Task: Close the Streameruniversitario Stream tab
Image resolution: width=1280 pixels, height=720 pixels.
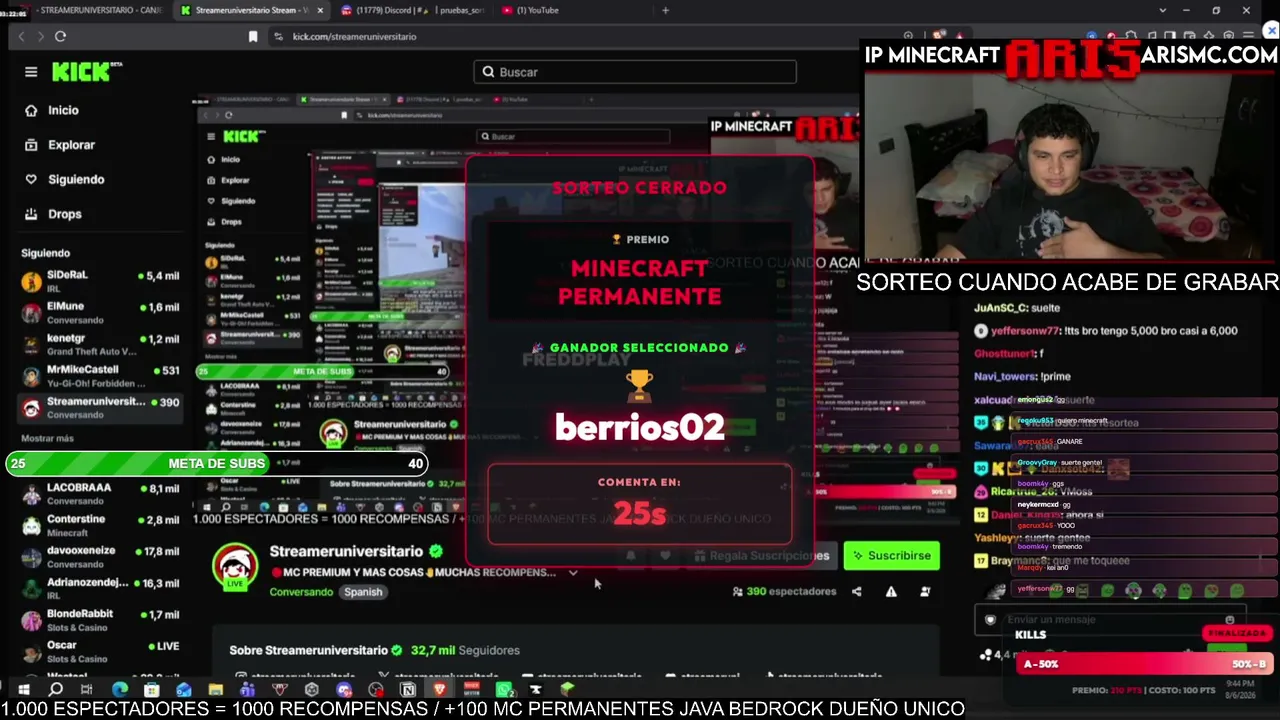Action: click(x=320, y=10)
